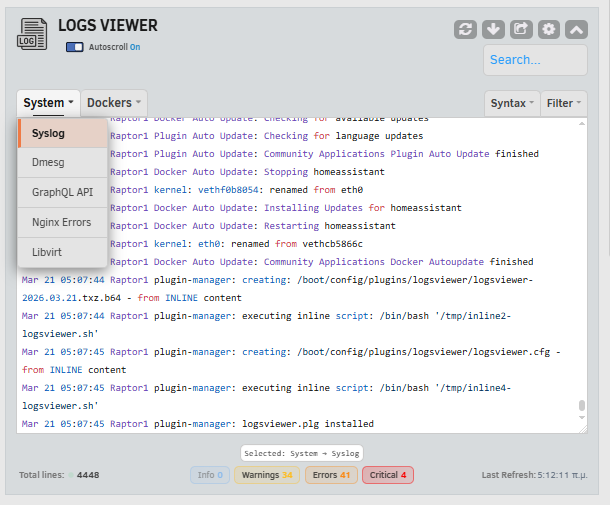The width and height of the screenshot is (610, 505).
Task: Click the scrollbar up arrow
Action: (x=582, y=123)
